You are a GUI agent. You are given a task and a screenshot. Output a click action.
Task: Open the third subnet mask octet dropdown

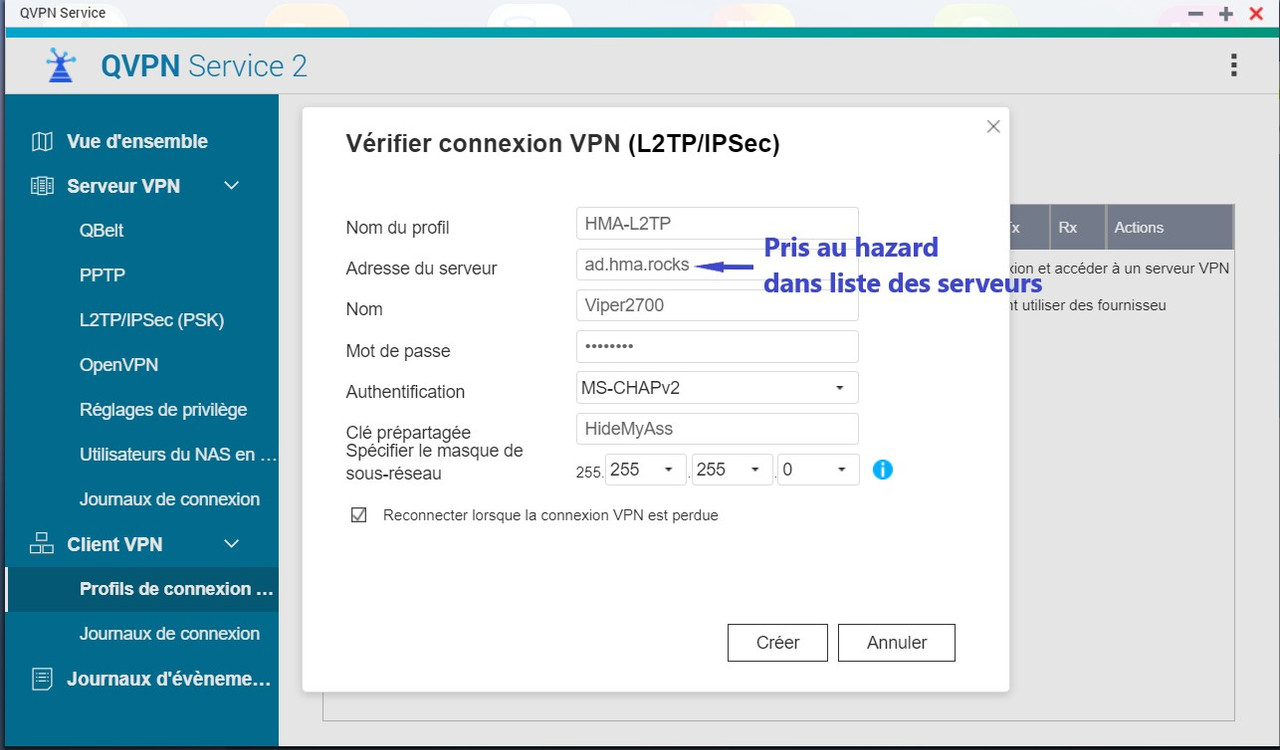pyautogui.click(x=732, y=469)
